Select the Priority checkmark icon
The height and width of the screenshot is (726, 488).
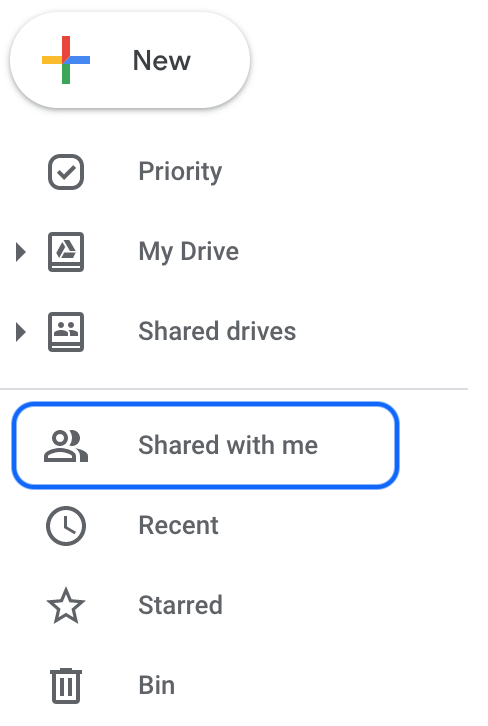point(66,172)
